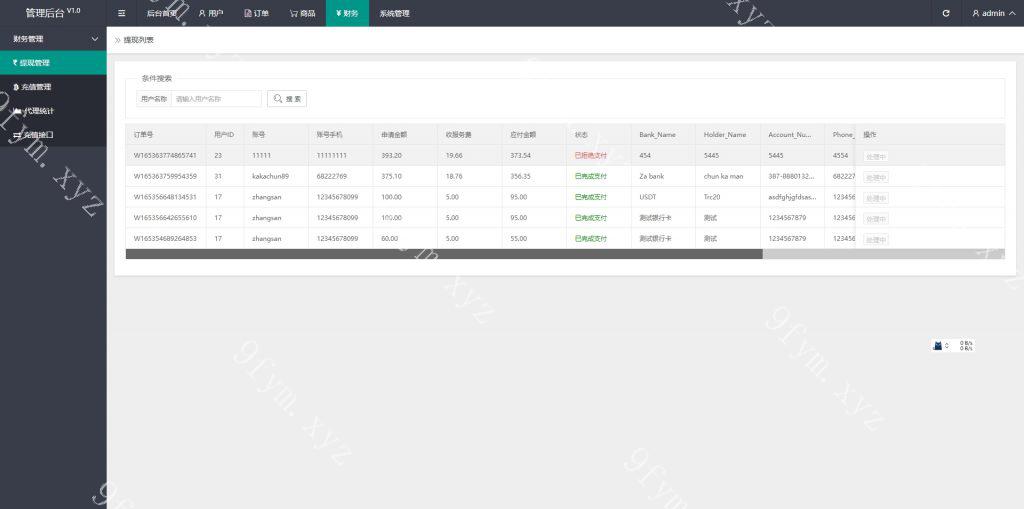Open 充值管理 in the sidebar
This screenshot has width=1024, height=509.
(53, 87)
